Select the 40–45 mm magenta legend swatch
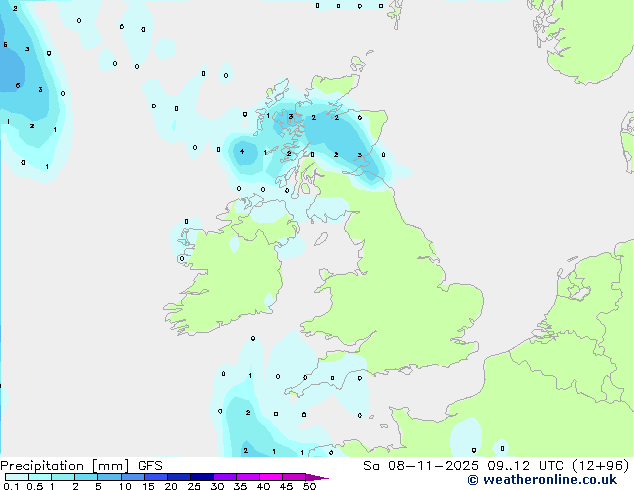 coord(271,477)
